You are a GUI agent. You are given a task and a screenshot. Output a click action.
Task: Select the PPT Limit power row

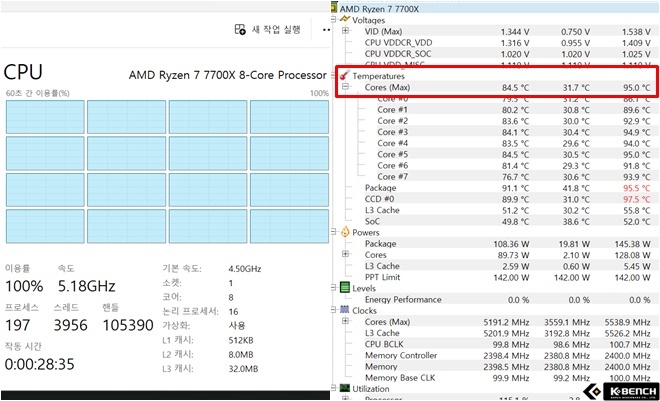[386, 276]
